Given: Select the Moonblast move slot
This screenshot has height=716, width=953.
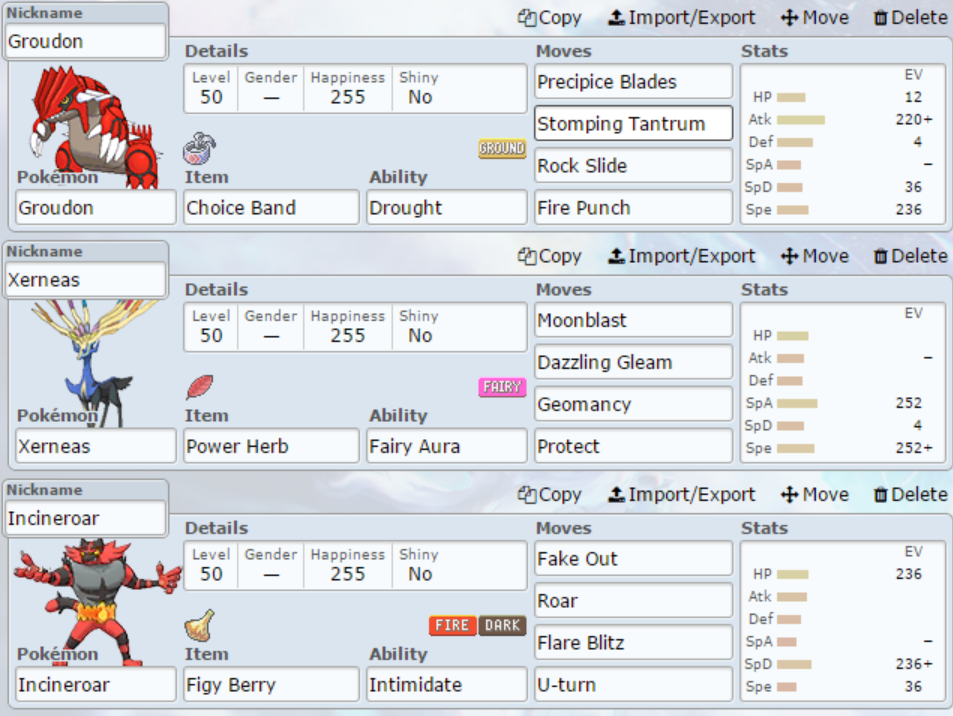Looking at the screenshot, I should point(633,320).
